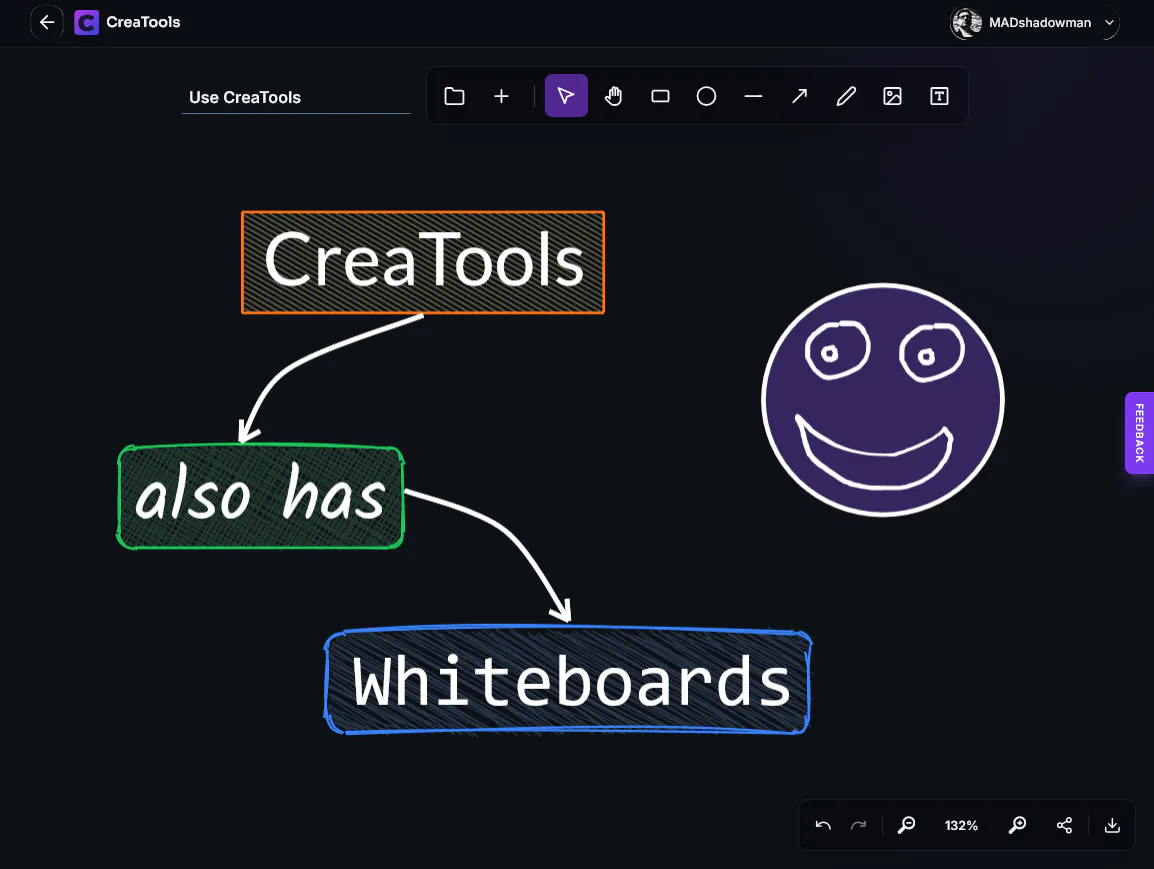Select the hand pan tool
Viewport: 1154px width, 869px height.
pos(613,96)
